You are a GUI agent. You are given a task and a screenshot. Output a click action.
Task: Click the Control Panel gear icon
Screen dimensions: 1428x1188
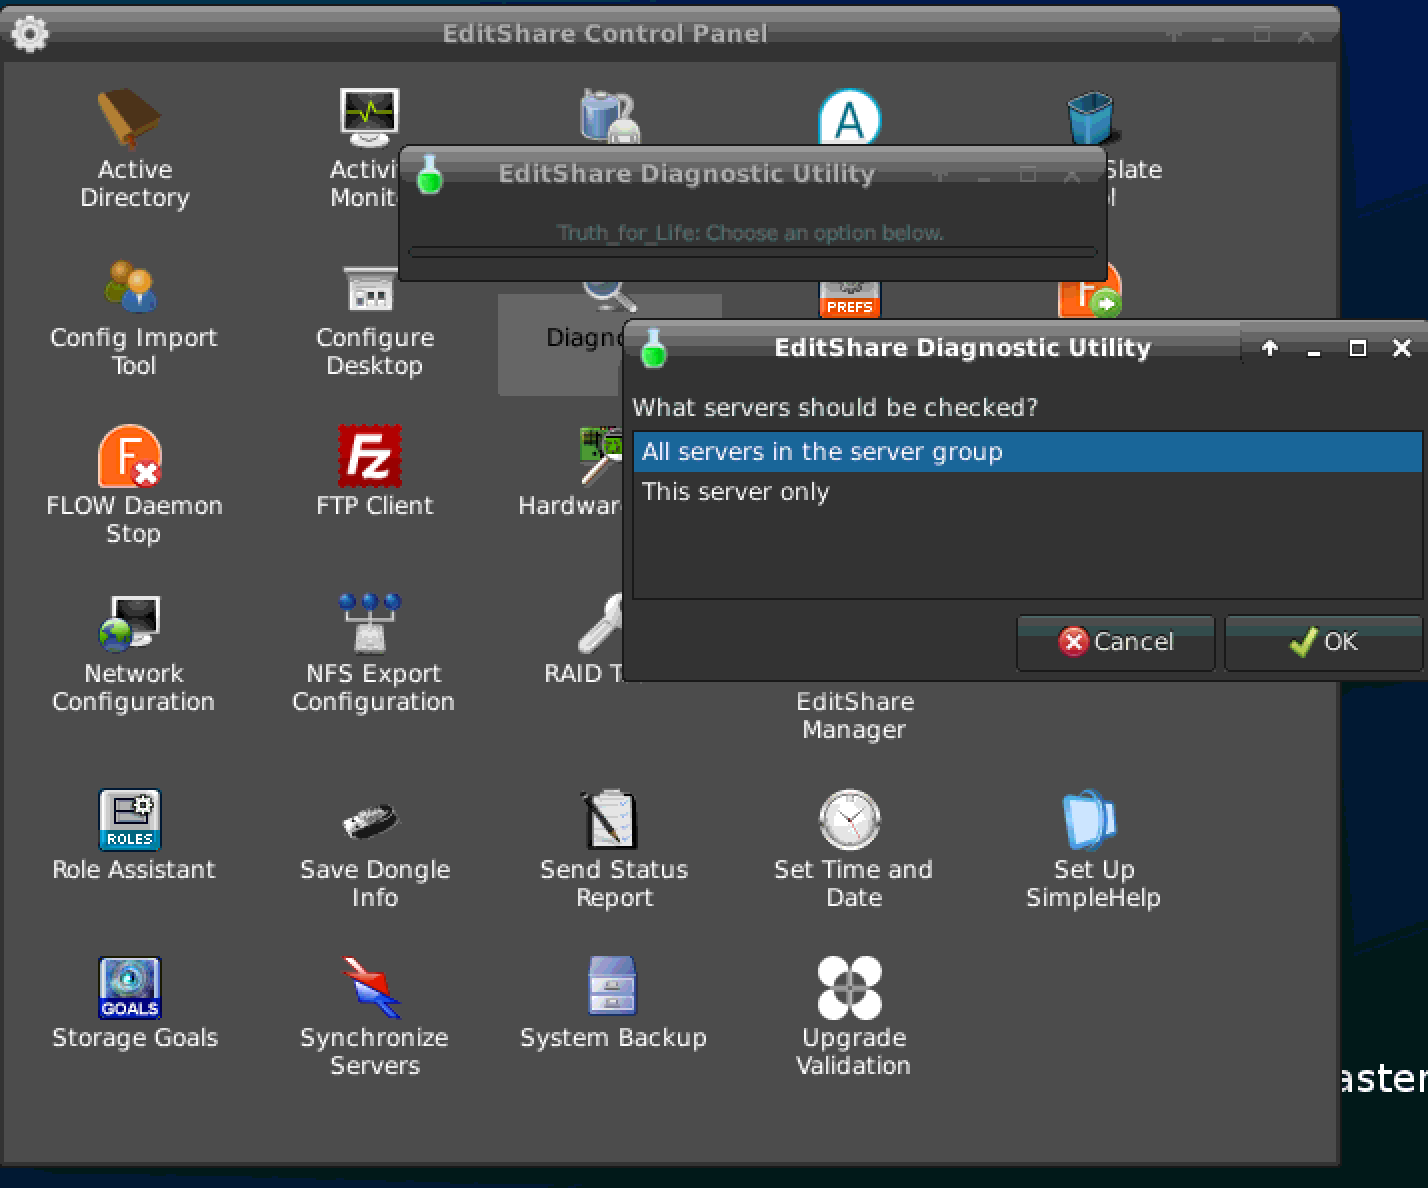click(29, 34)
